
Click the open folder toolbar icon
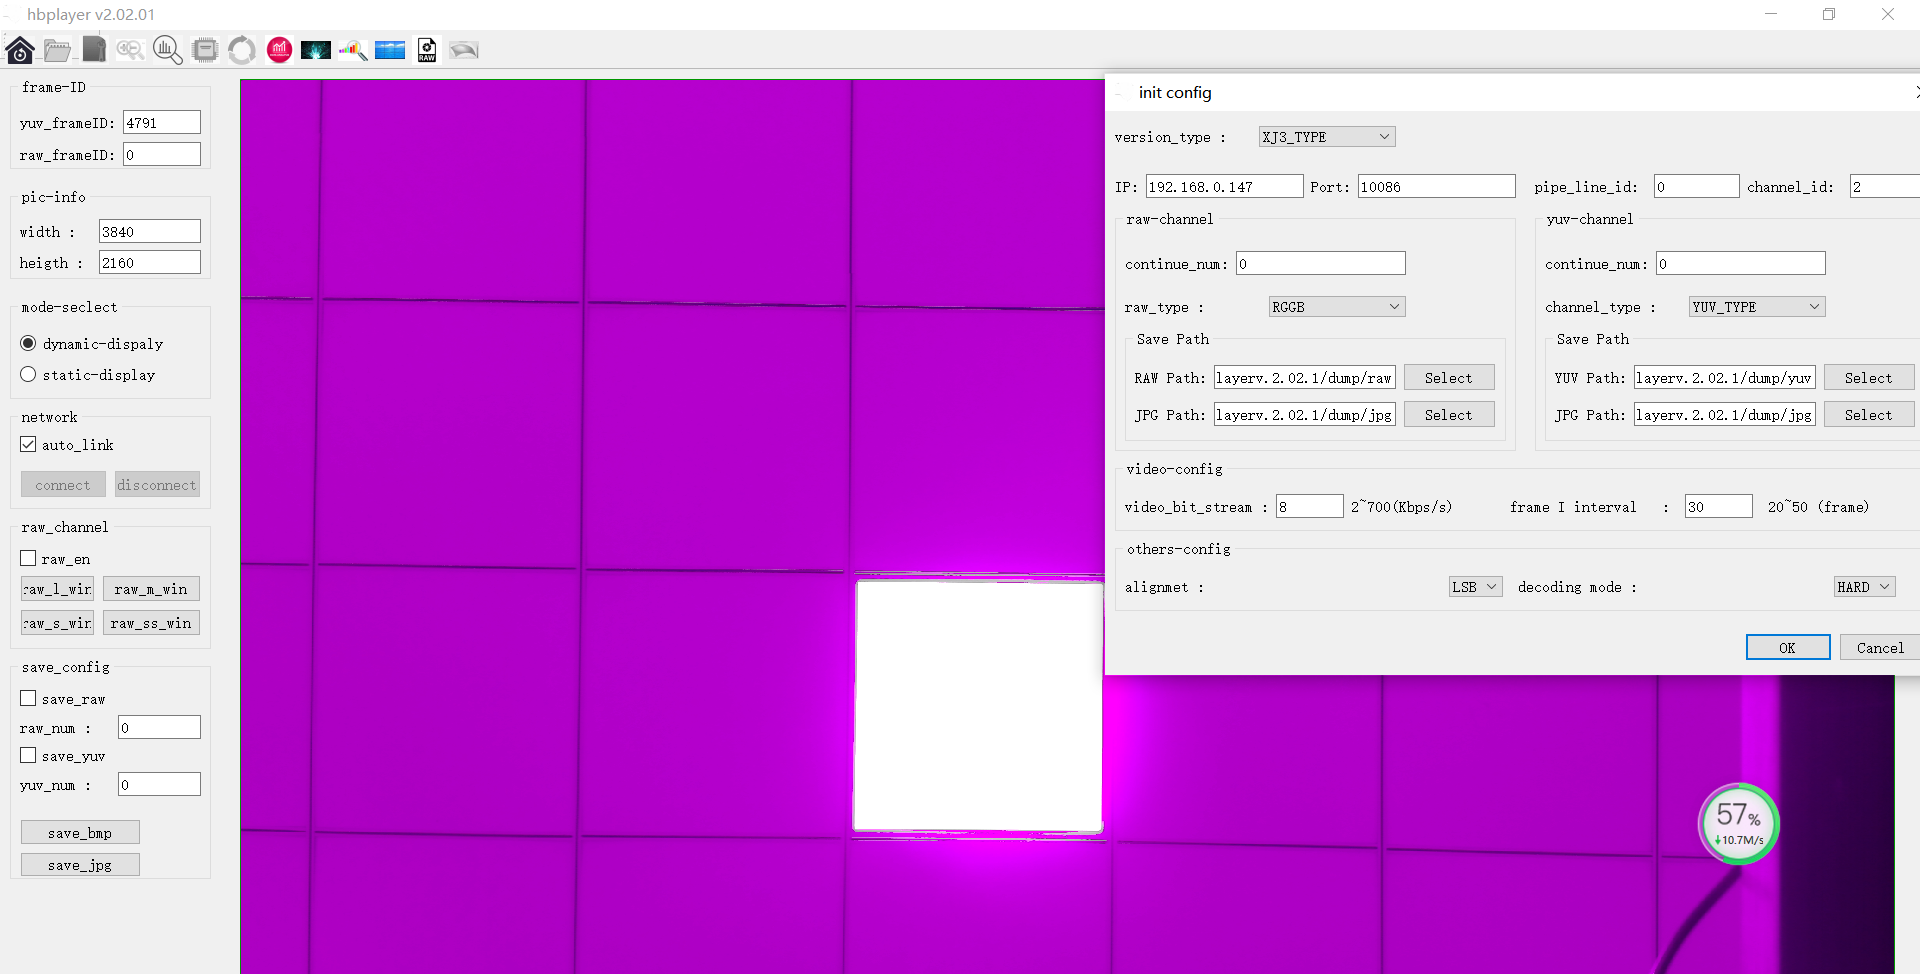click(57, 50)
